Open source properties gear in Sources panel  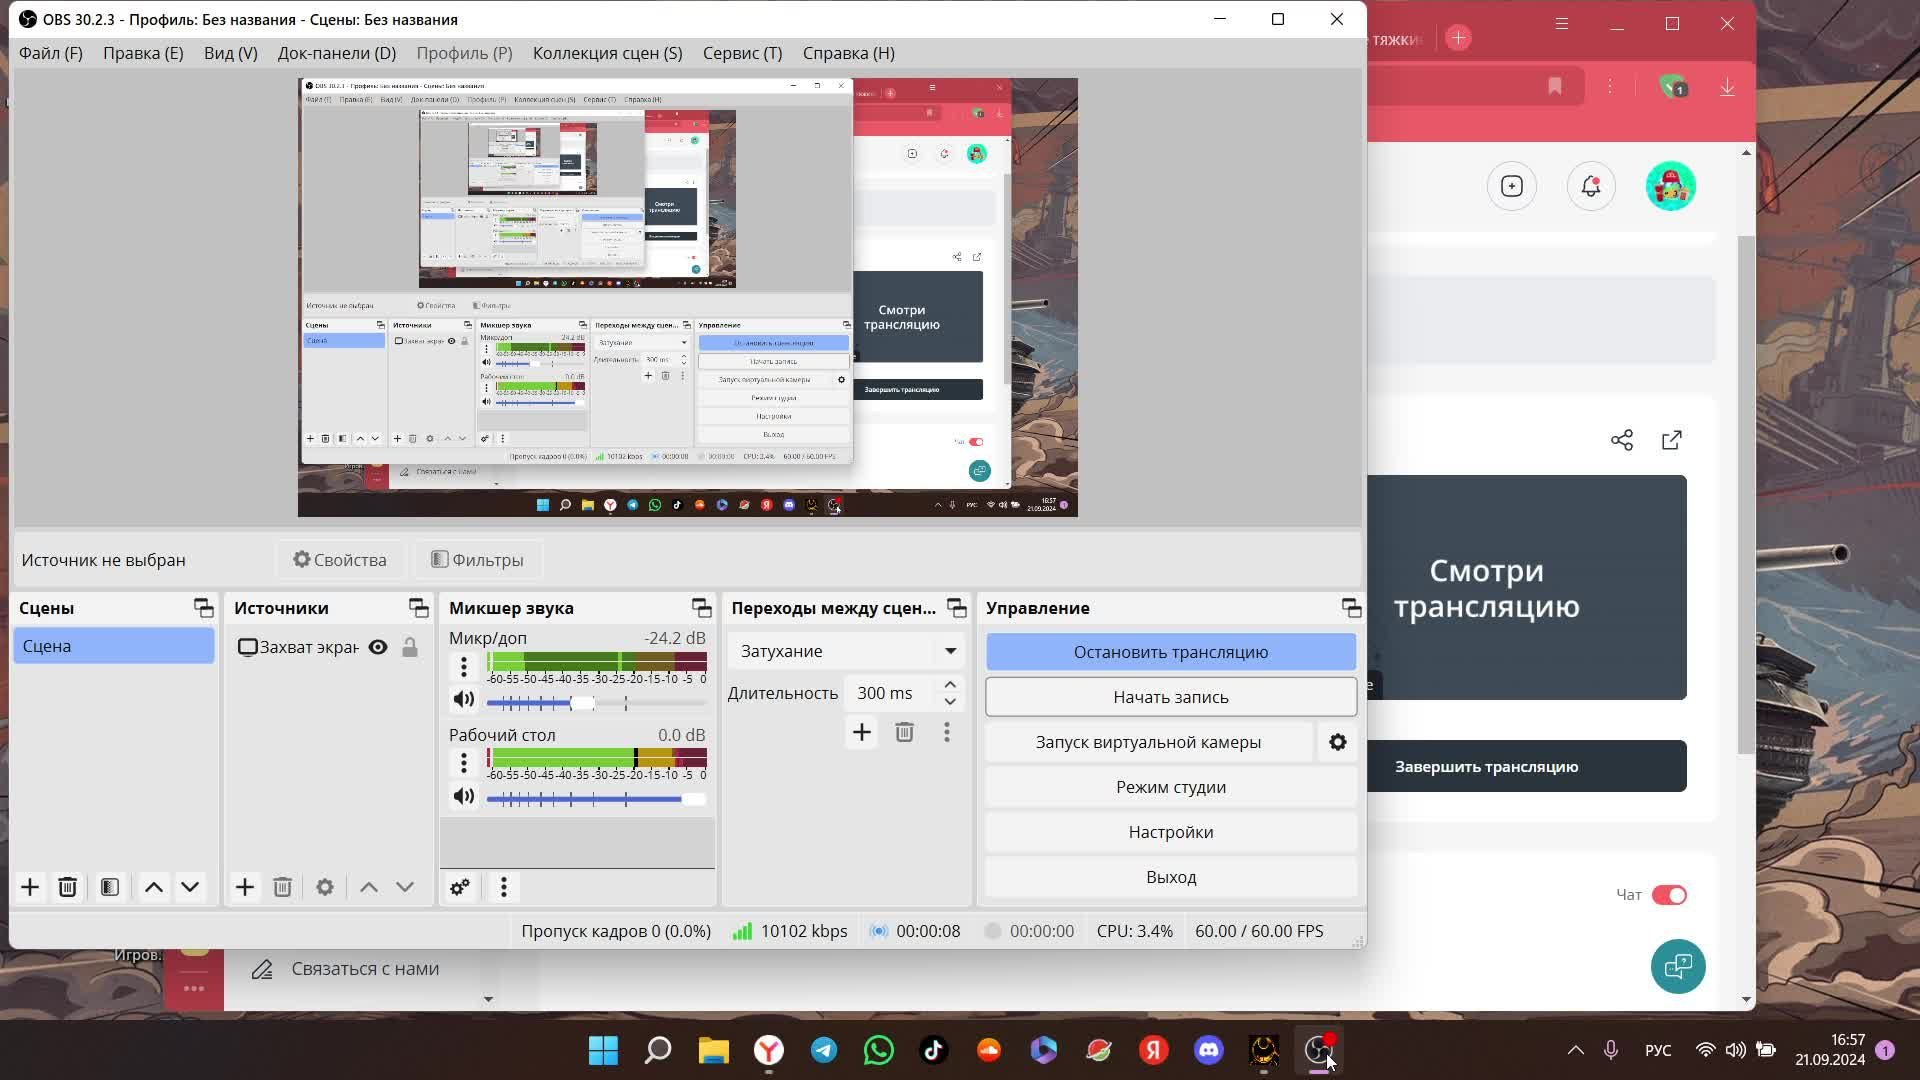pyautogui.click(x=325, y=887)
